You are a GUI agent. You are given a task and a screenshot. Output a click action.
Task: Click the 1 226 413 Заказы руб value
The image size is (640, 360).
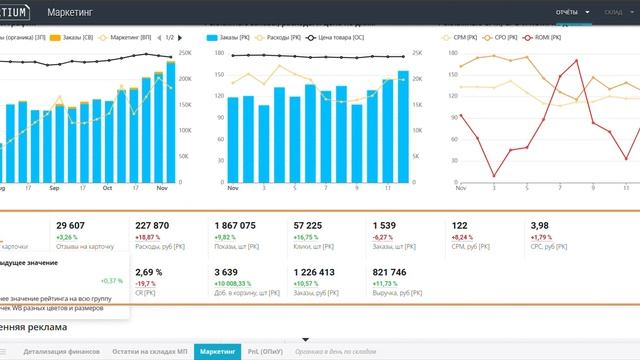pyautogui.click(x=314, y=272)
